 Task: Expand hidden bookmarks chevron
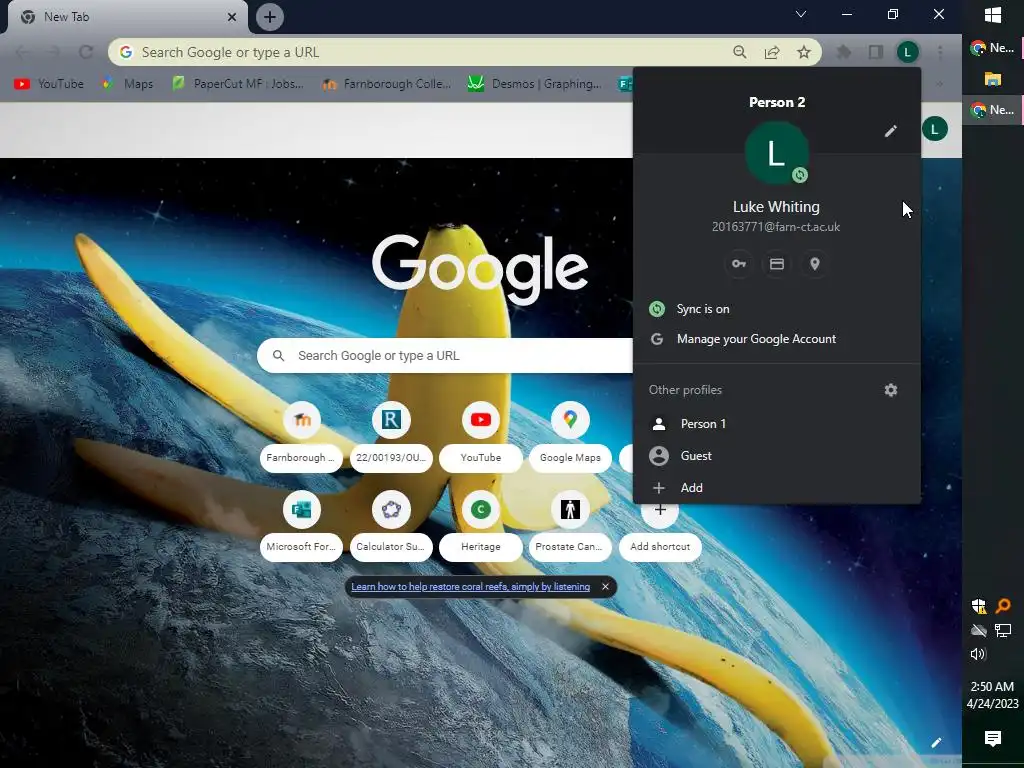point(940,84)
